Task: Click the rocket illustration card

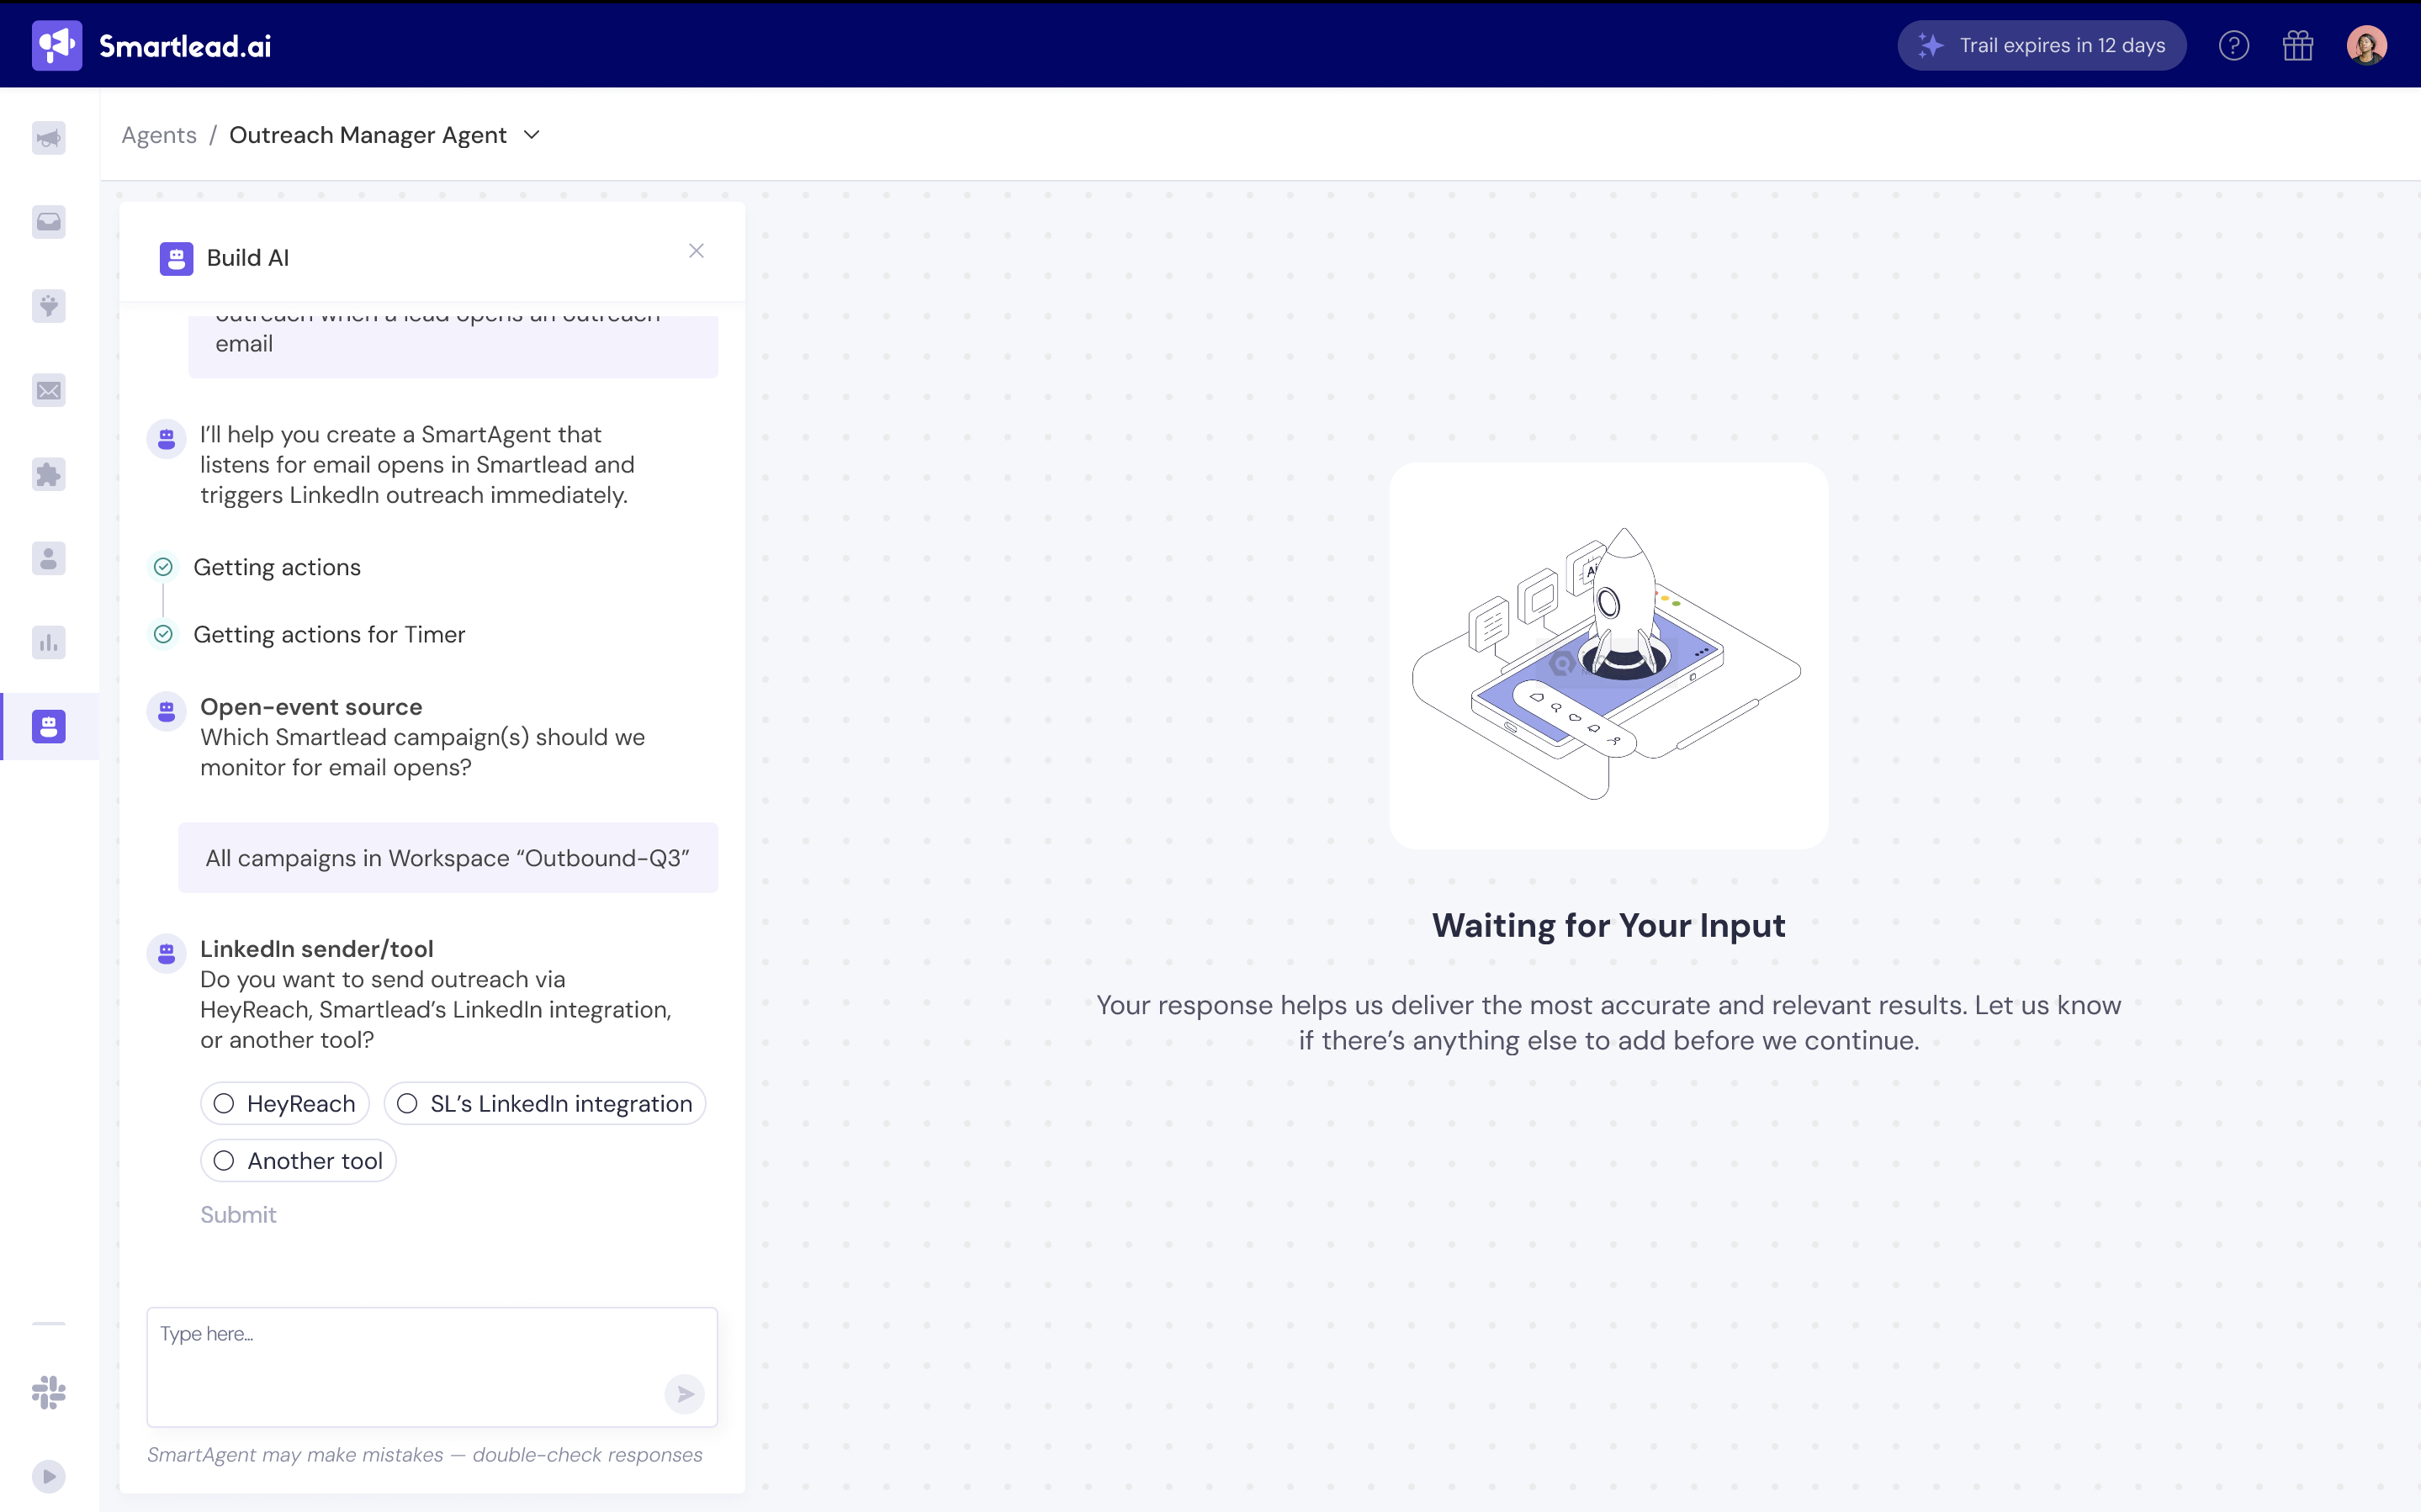Action: coord(1609,656)
